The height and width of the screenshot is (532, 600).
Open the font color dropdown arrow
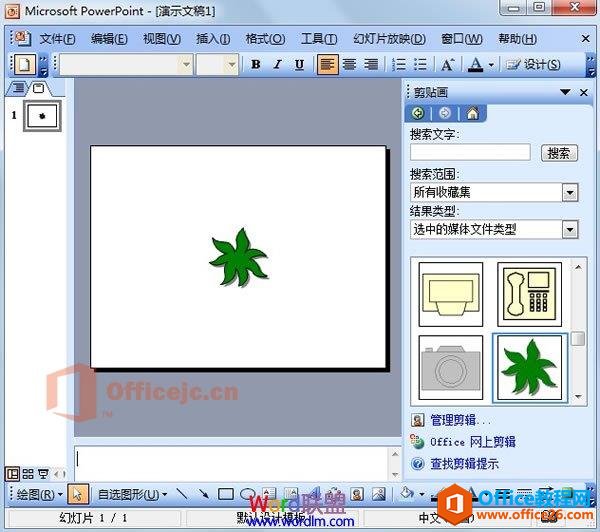click(491, 65)
